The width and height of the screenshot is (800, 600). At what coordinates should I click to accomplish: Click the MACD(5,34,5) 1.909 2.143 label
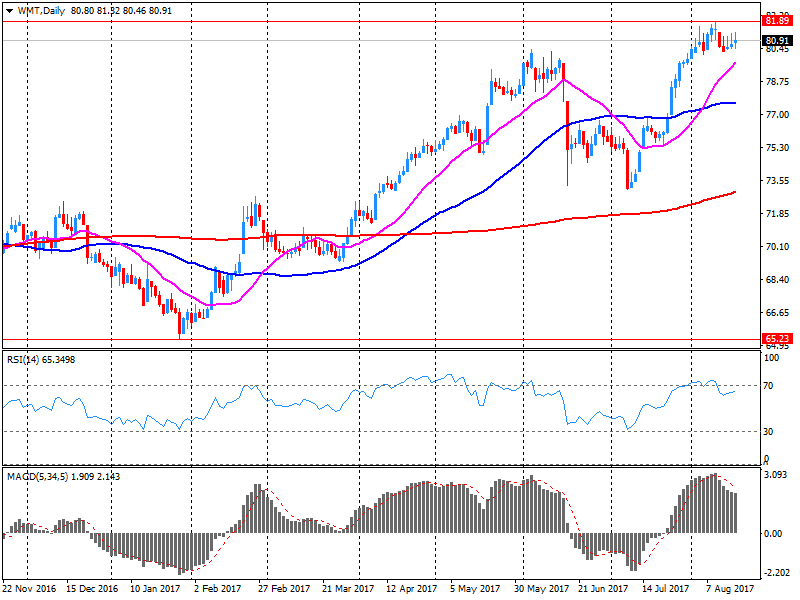(x=63, y=477)
